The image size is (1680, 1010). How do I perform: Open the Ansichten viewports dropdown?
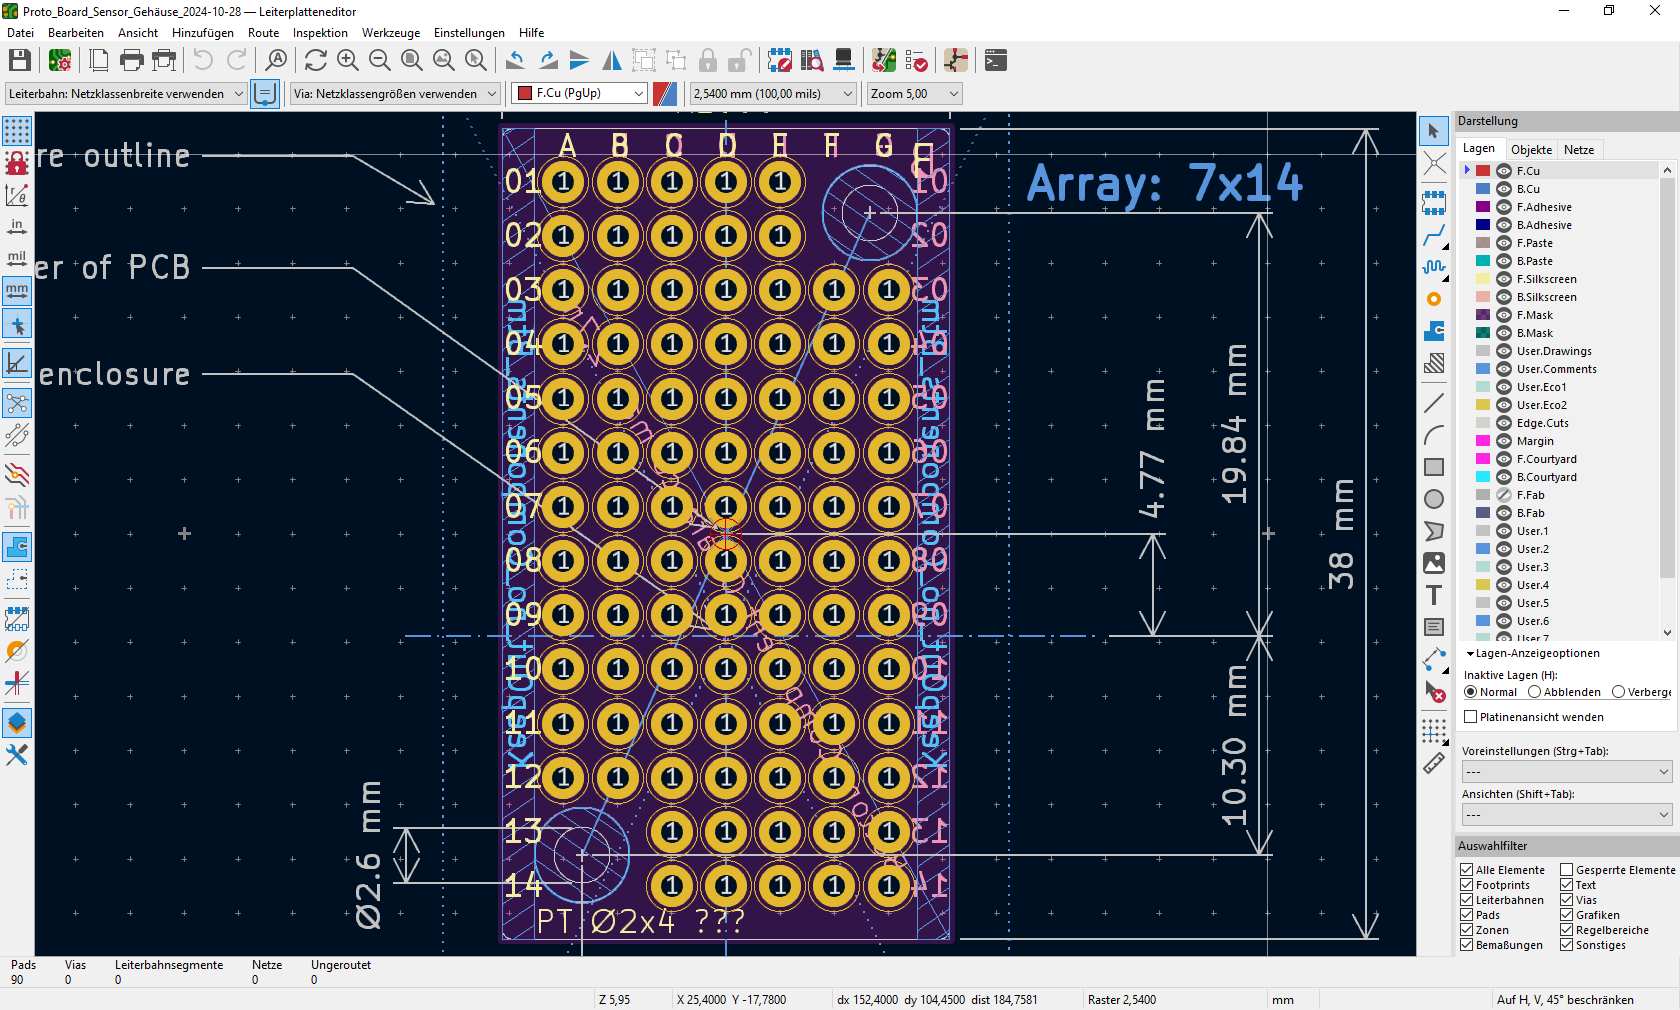click(x=1566, y=815)
